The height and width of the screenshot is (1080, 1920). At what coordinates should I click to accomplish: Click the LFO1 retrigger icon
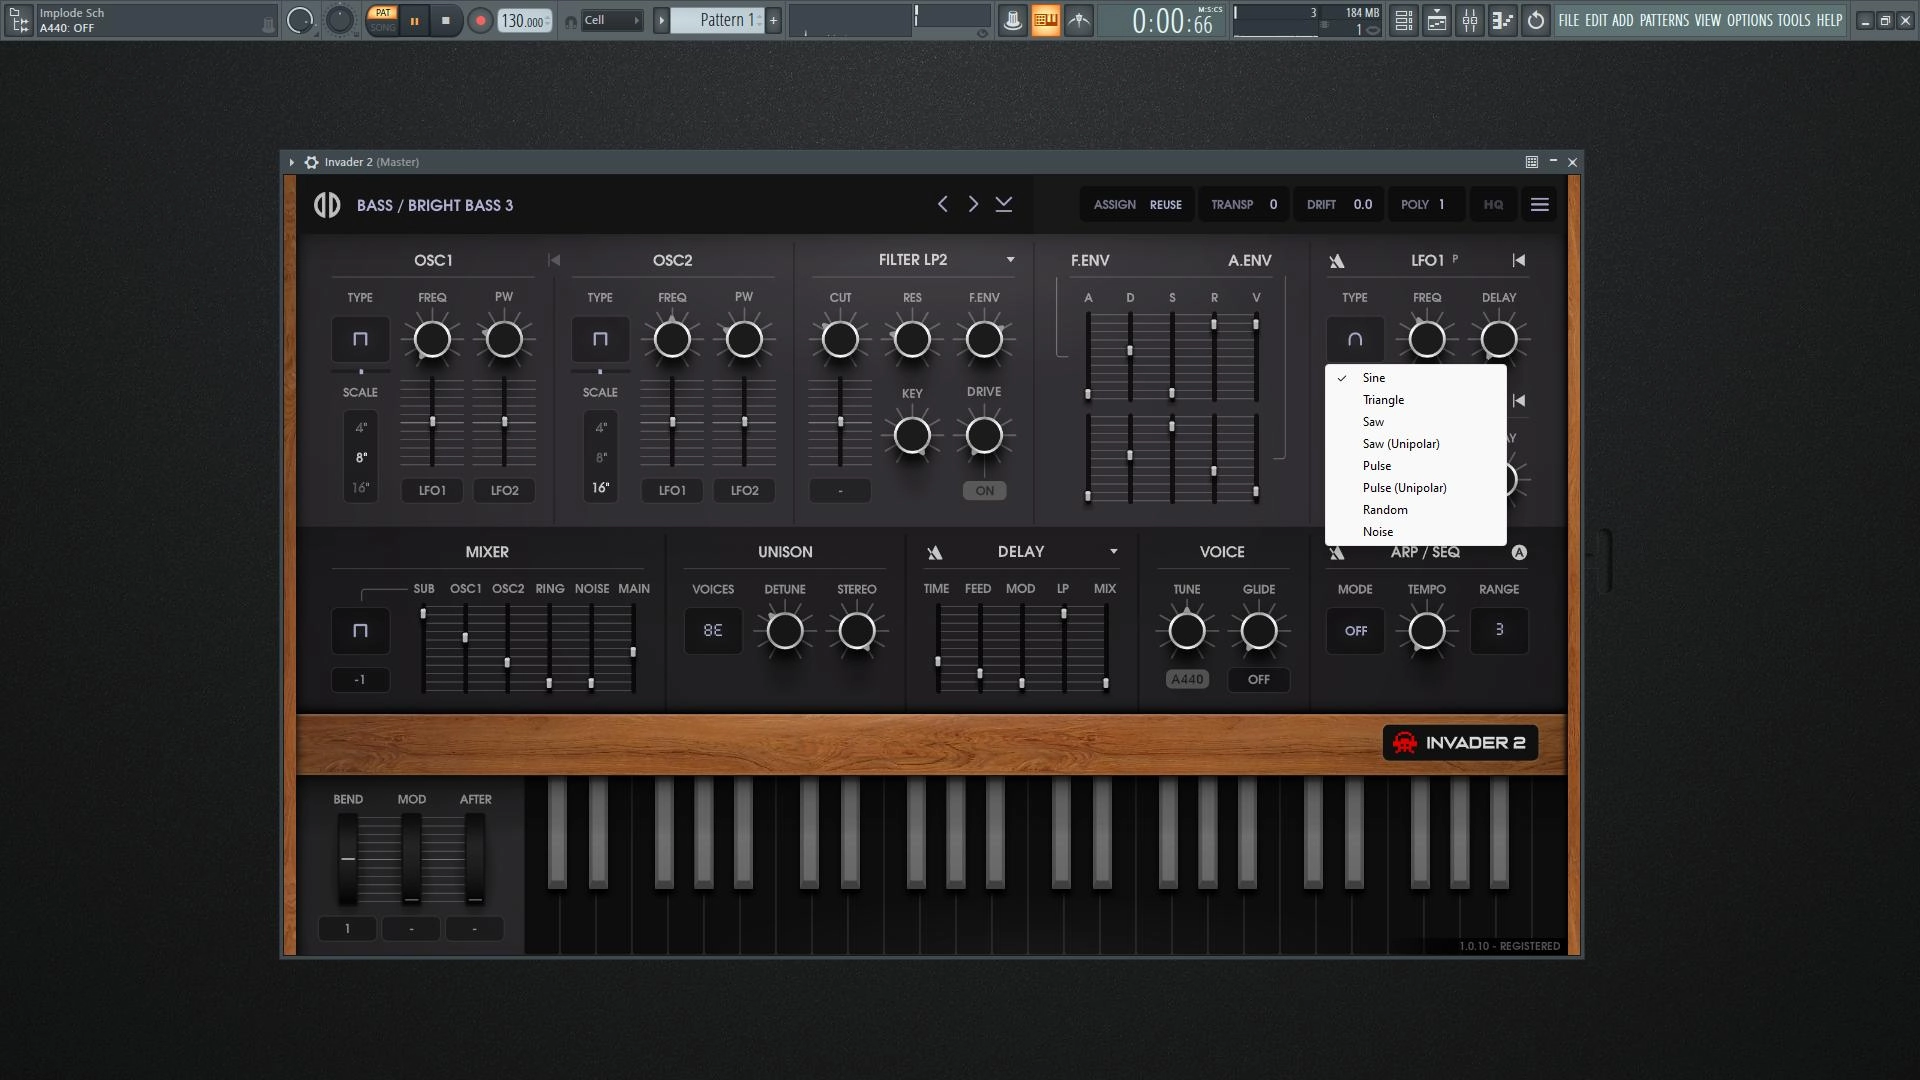click(x=1519, y=260)
